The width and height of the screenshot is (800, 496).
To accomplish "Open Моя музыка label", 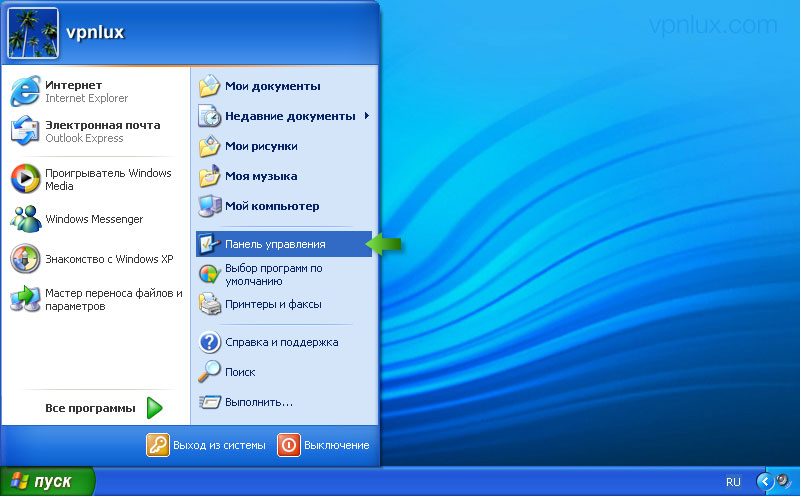I will 261,176.
